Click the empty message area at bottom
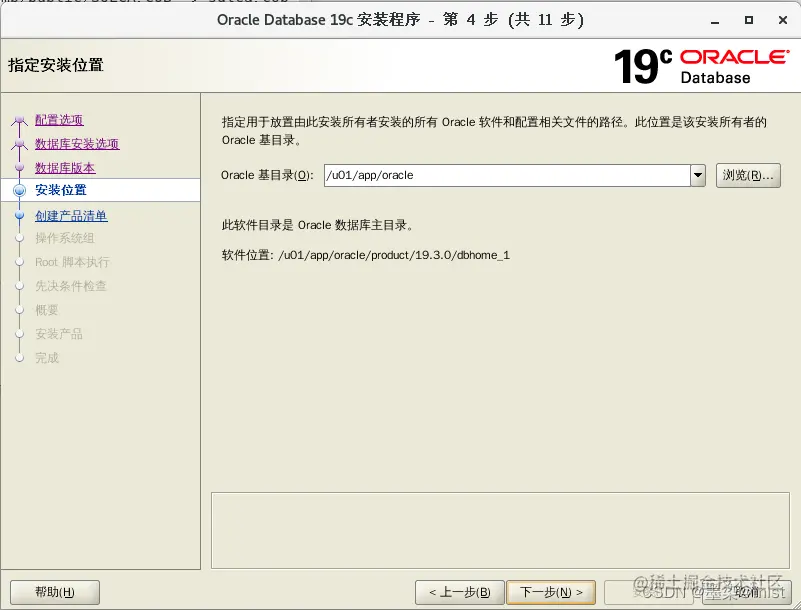 (x=500, y=530)
